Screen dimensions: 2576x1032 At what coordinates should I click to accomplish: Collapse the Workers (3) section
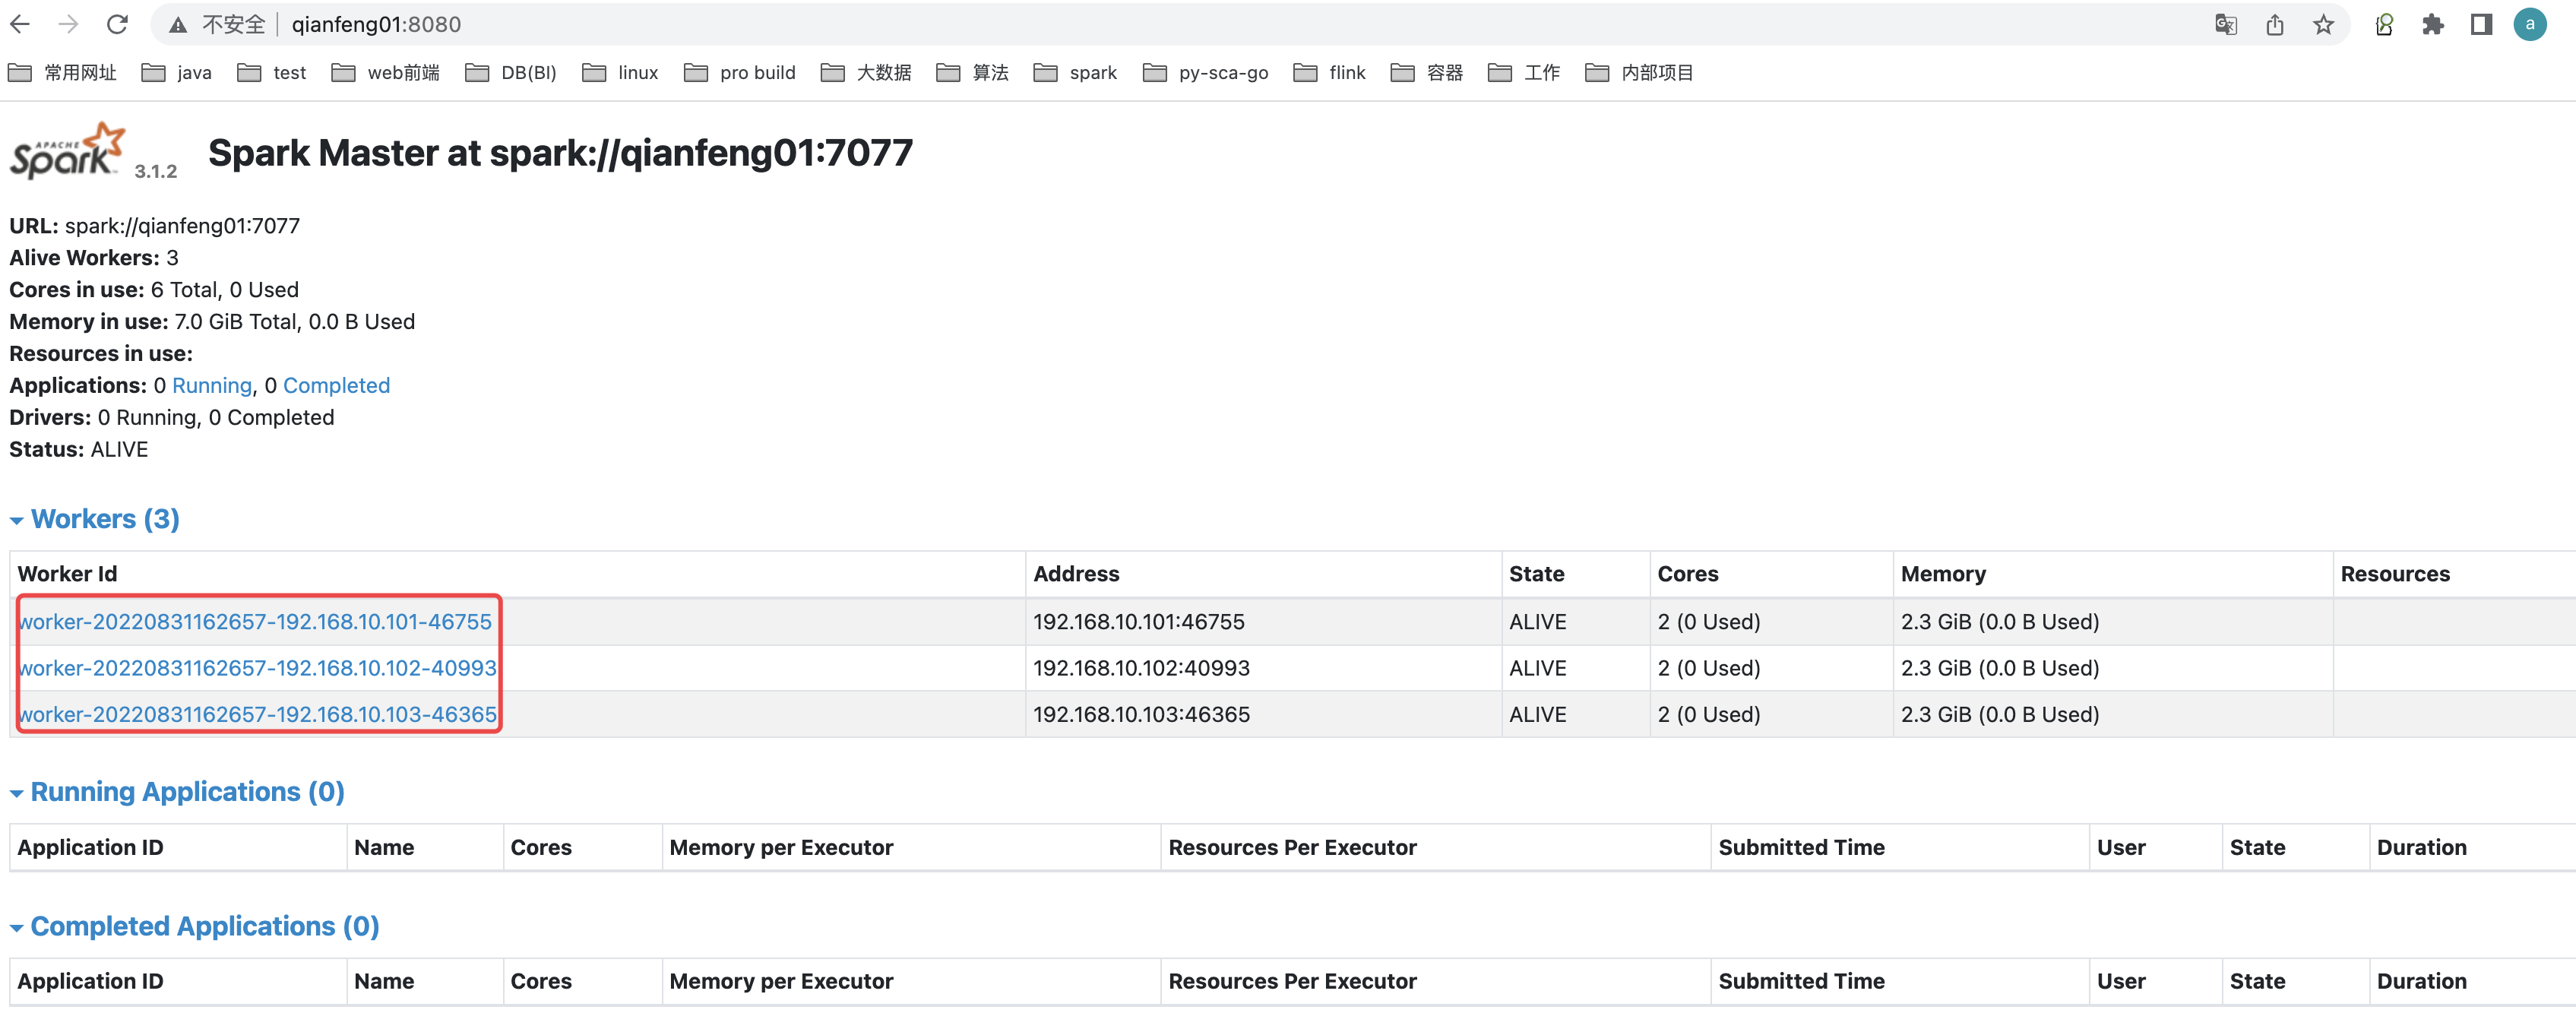click(x=95, y=519)
